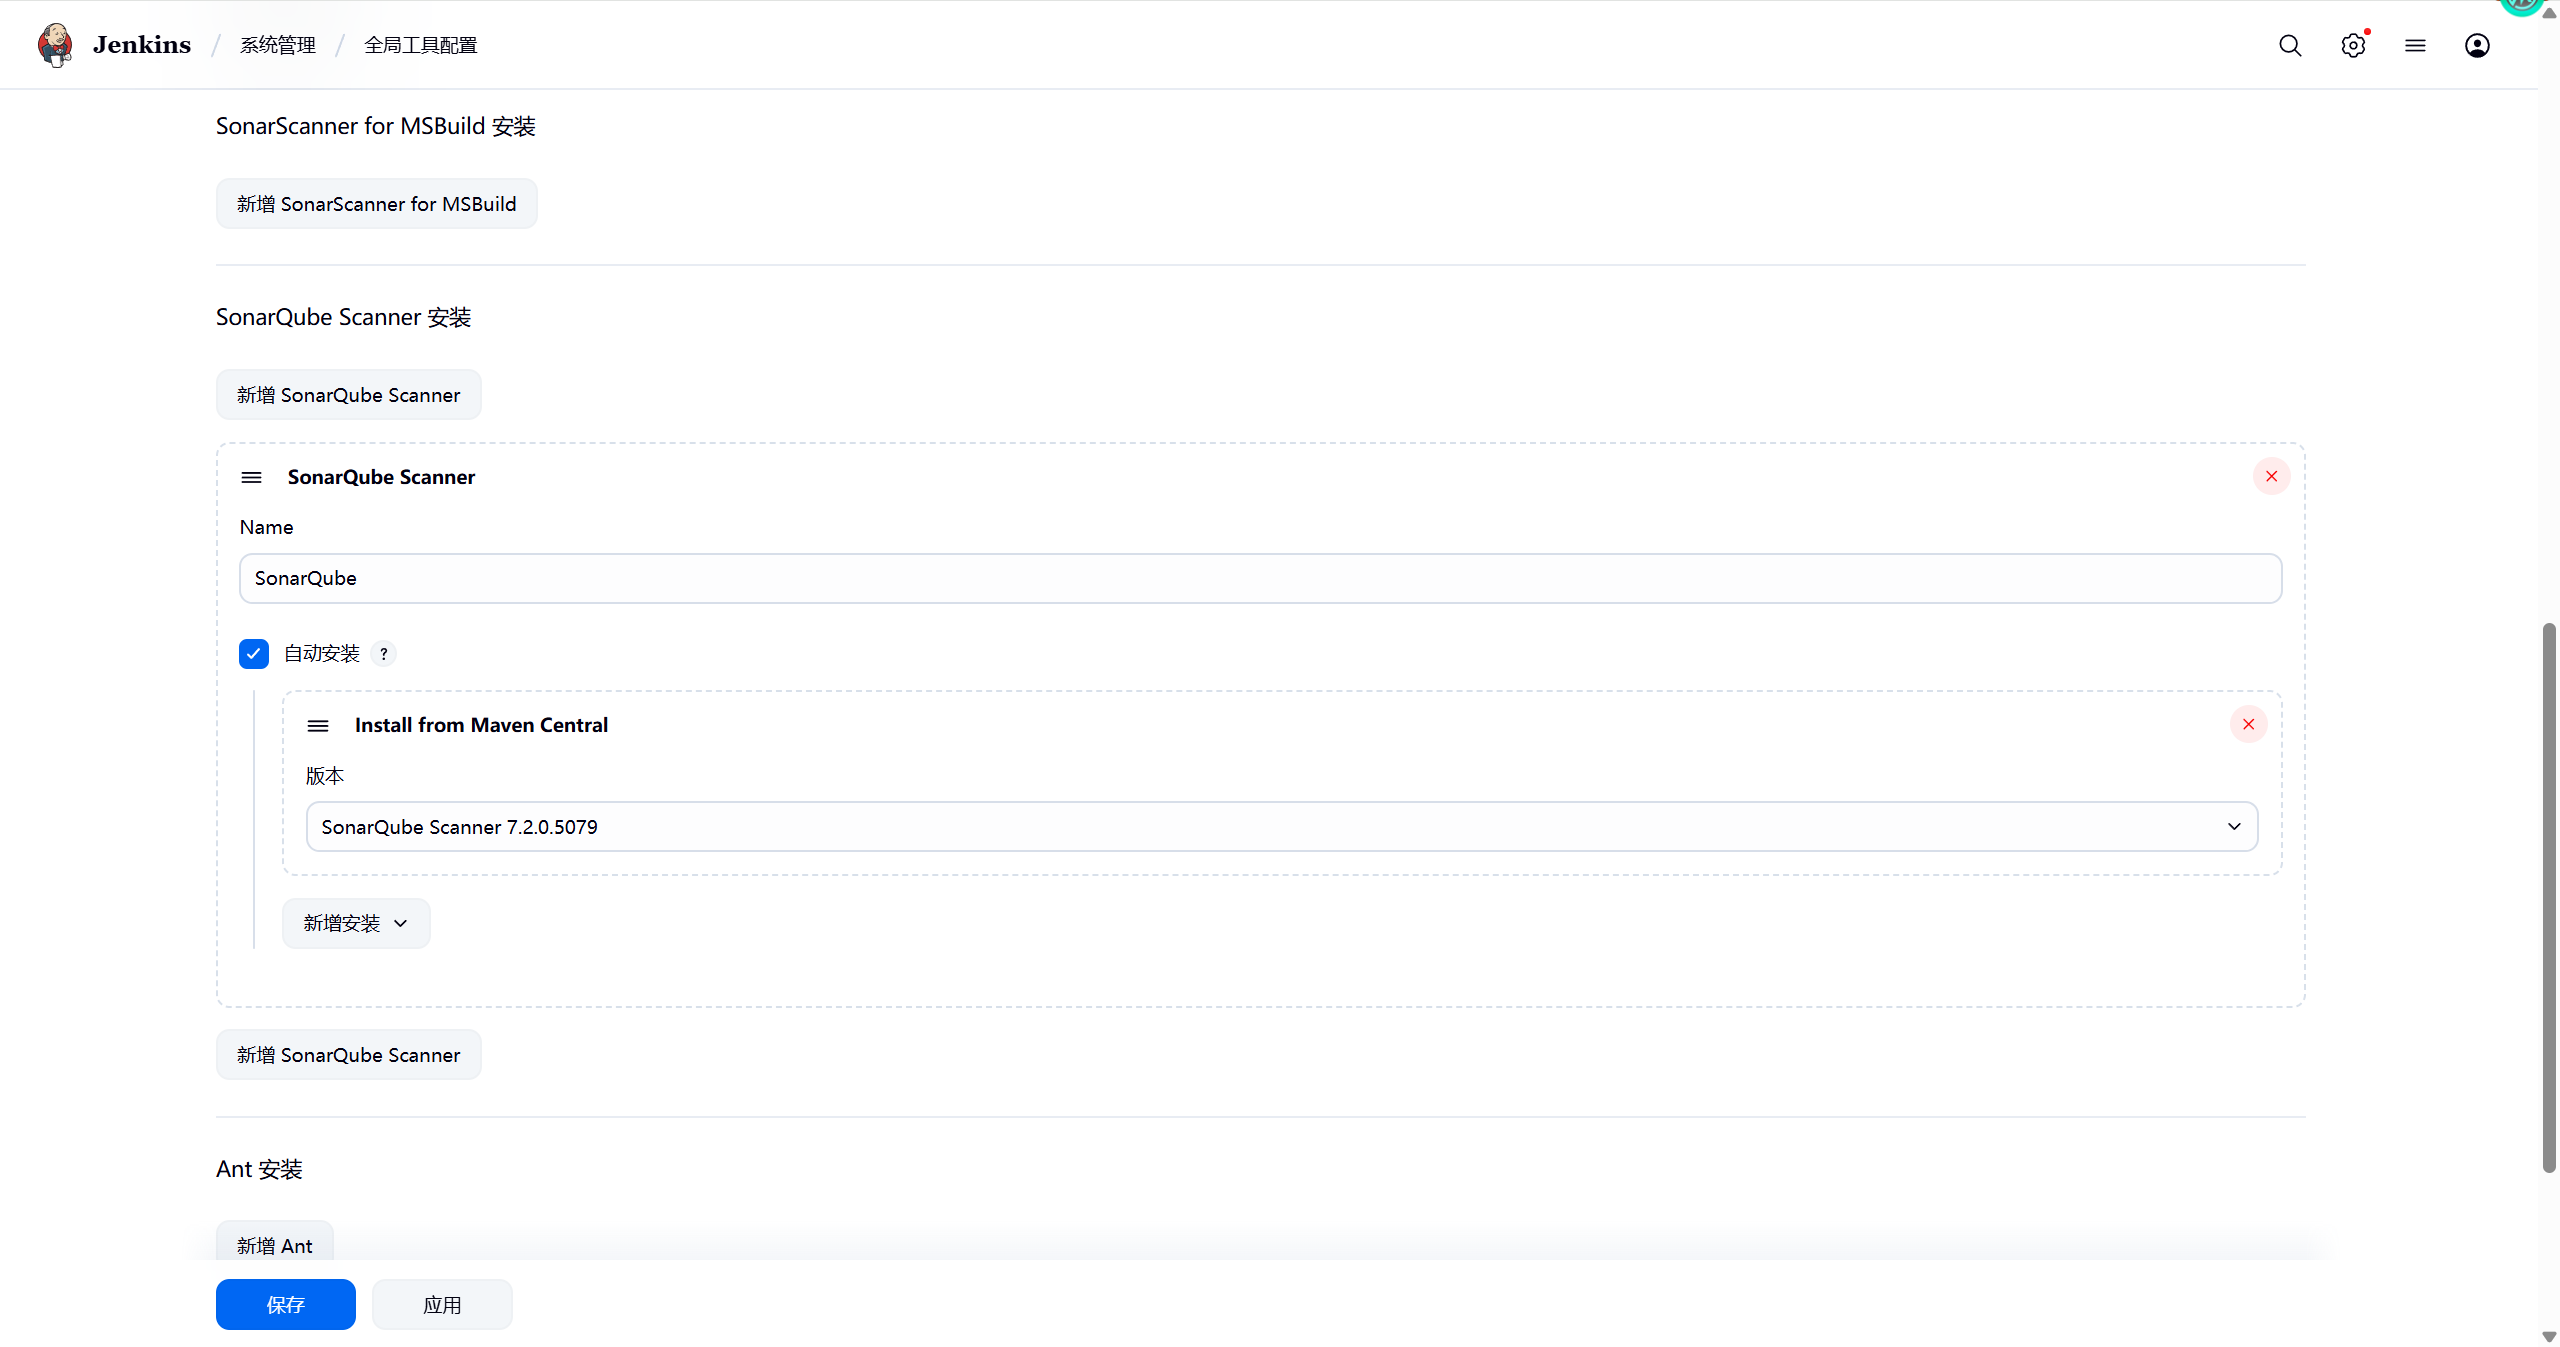Click the 保存 button
2560x1347 pixels.
pyautogui.click(x=286, y=1304)
